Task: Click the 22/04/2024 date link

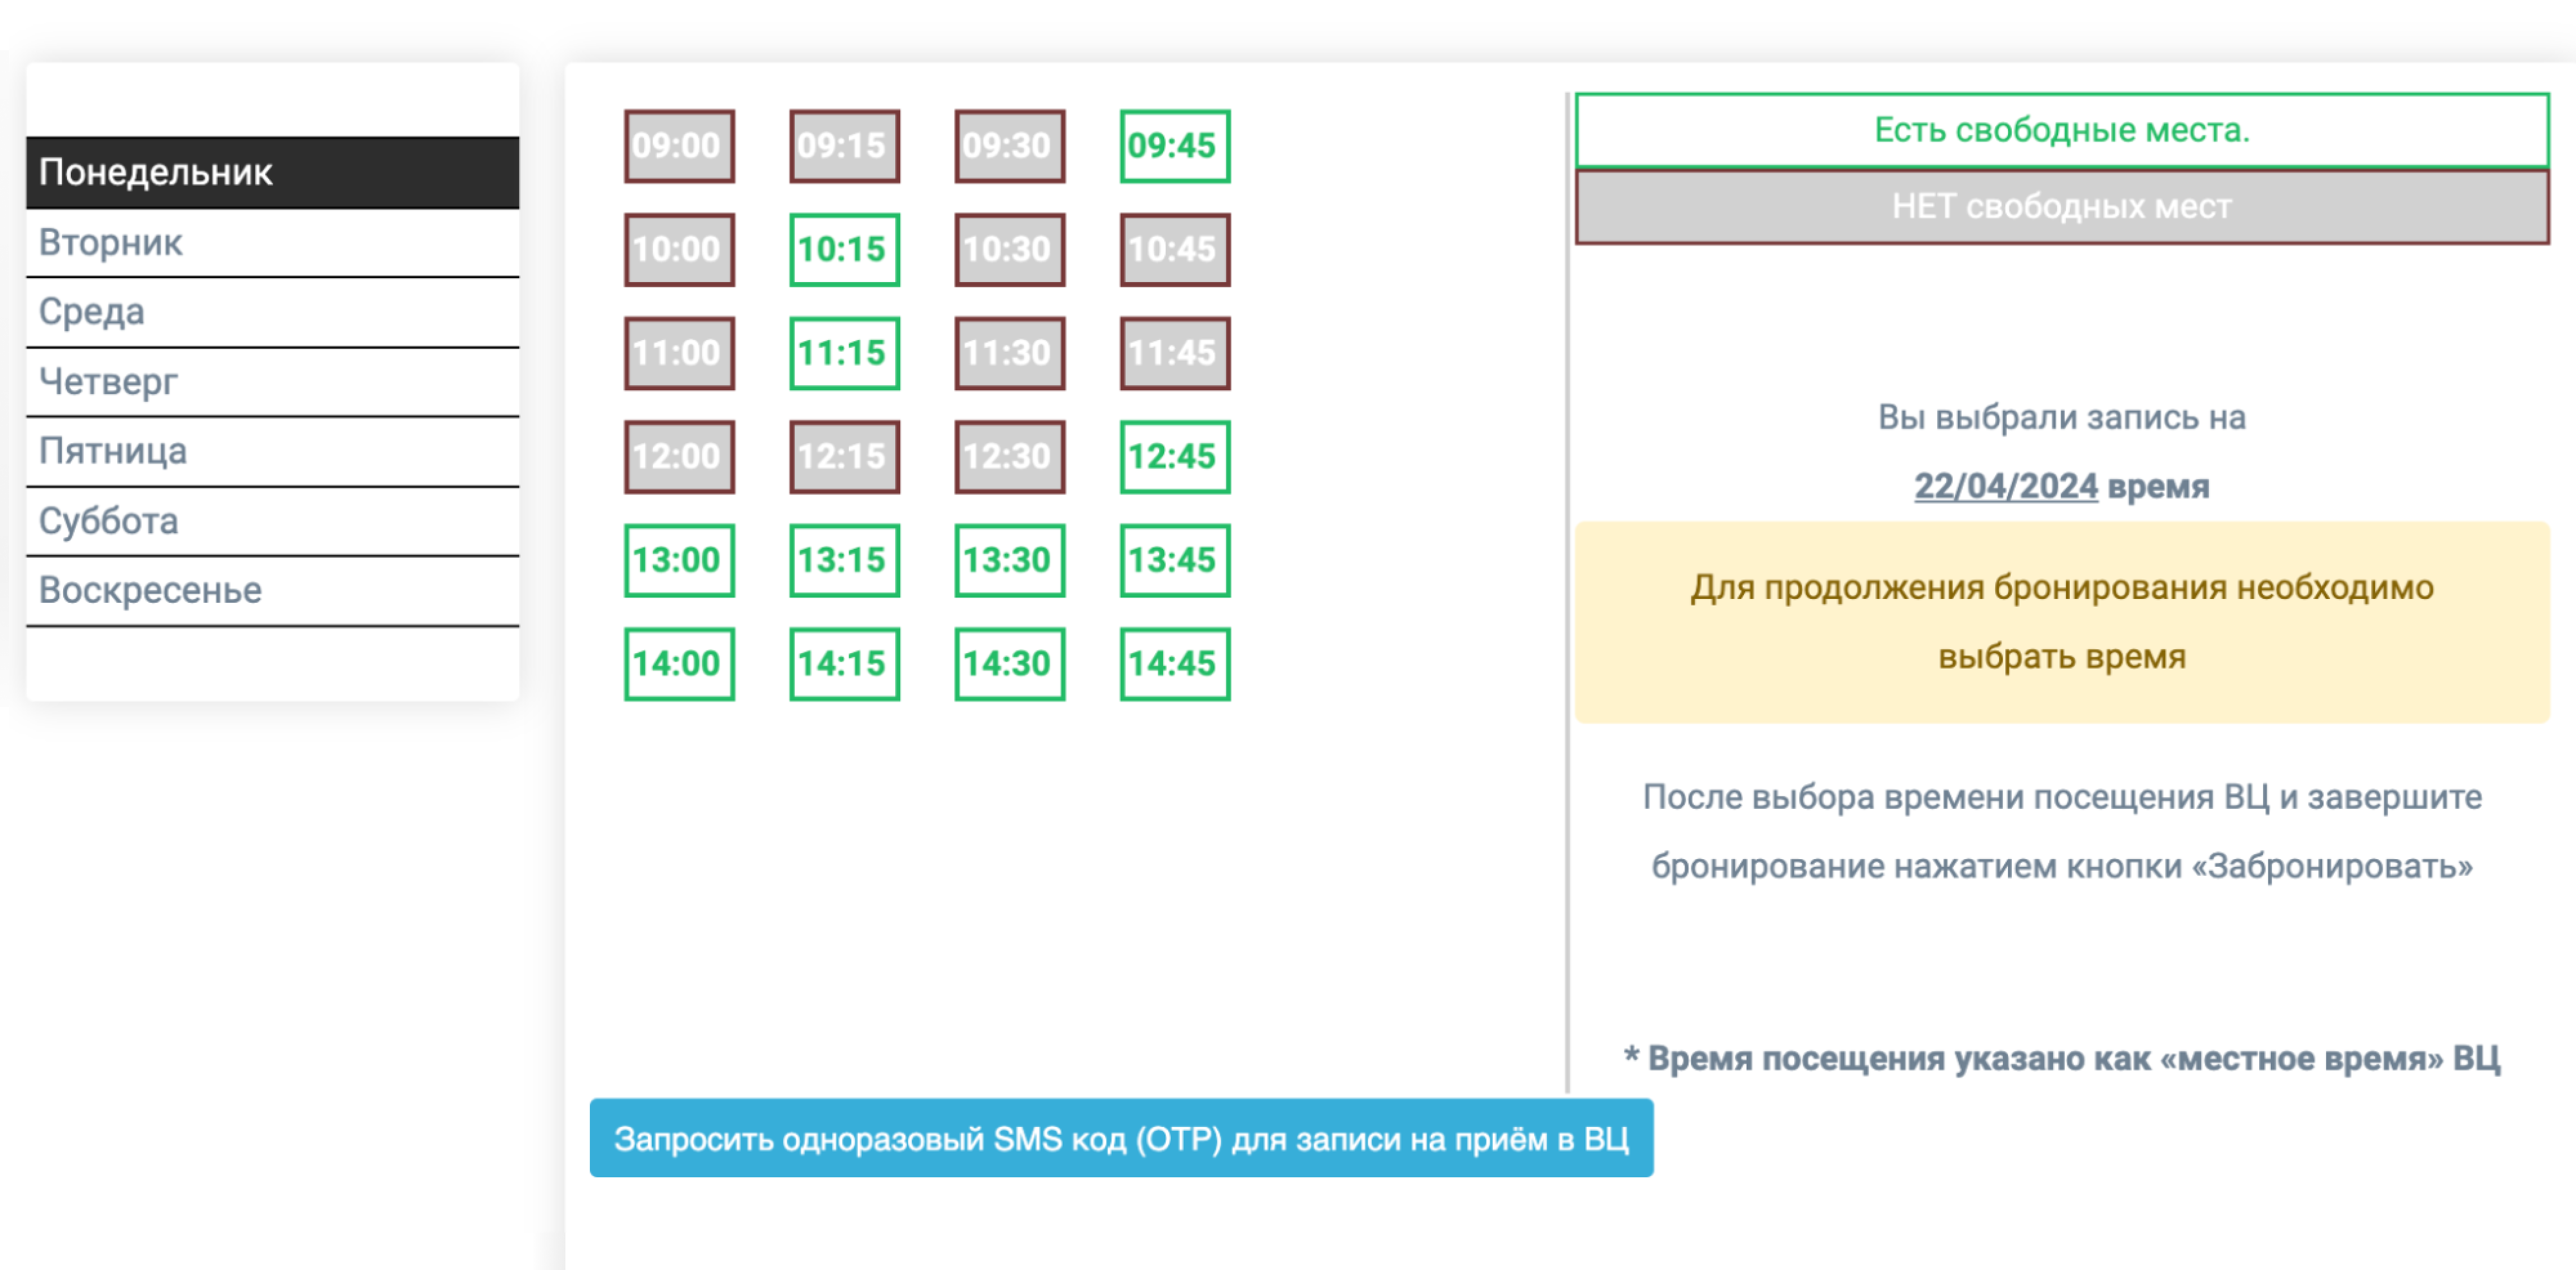Action: point(2005,486)
